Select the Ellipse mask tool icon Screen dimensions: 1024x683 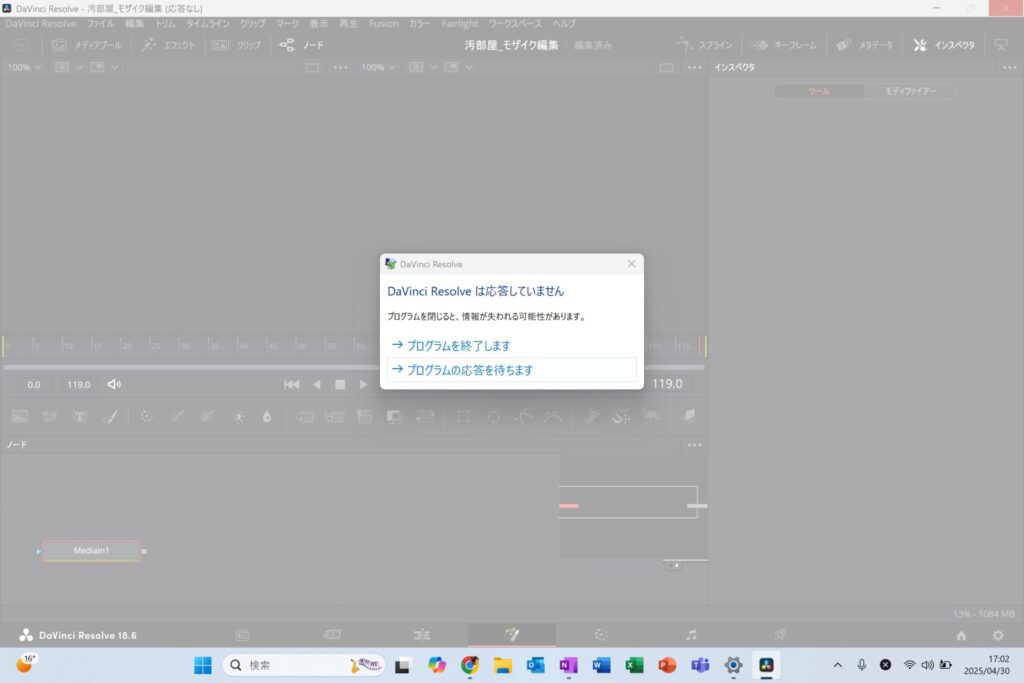pos(494,416)
